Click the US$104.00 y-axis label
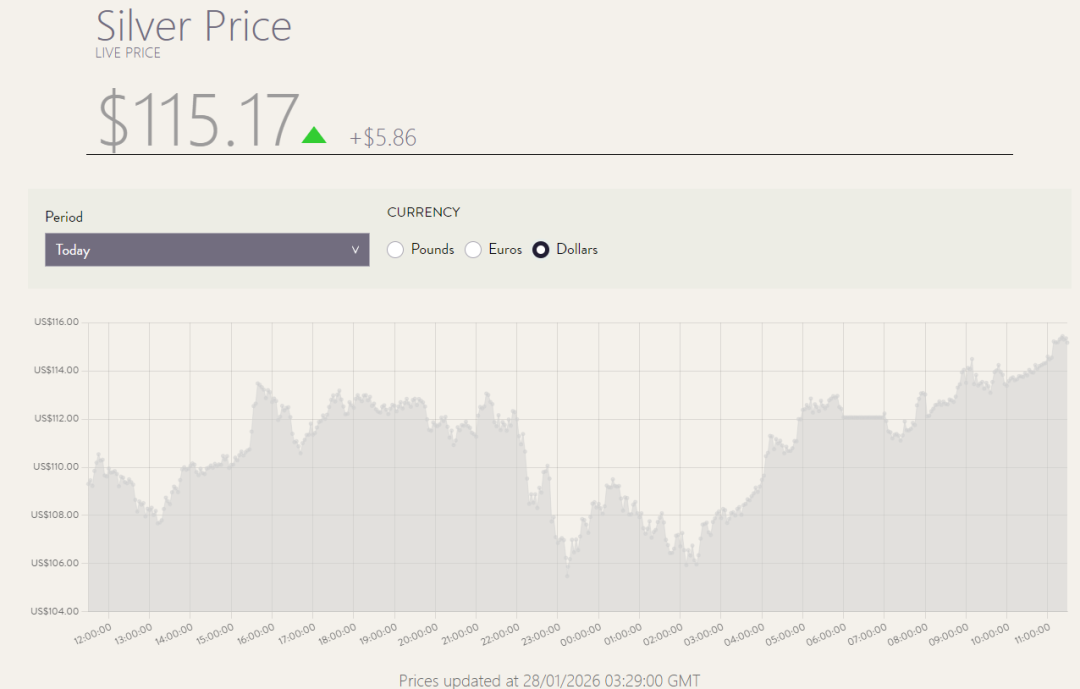Image resolution: width=1080 pixels, height=689 pixels. click(56, 611)
